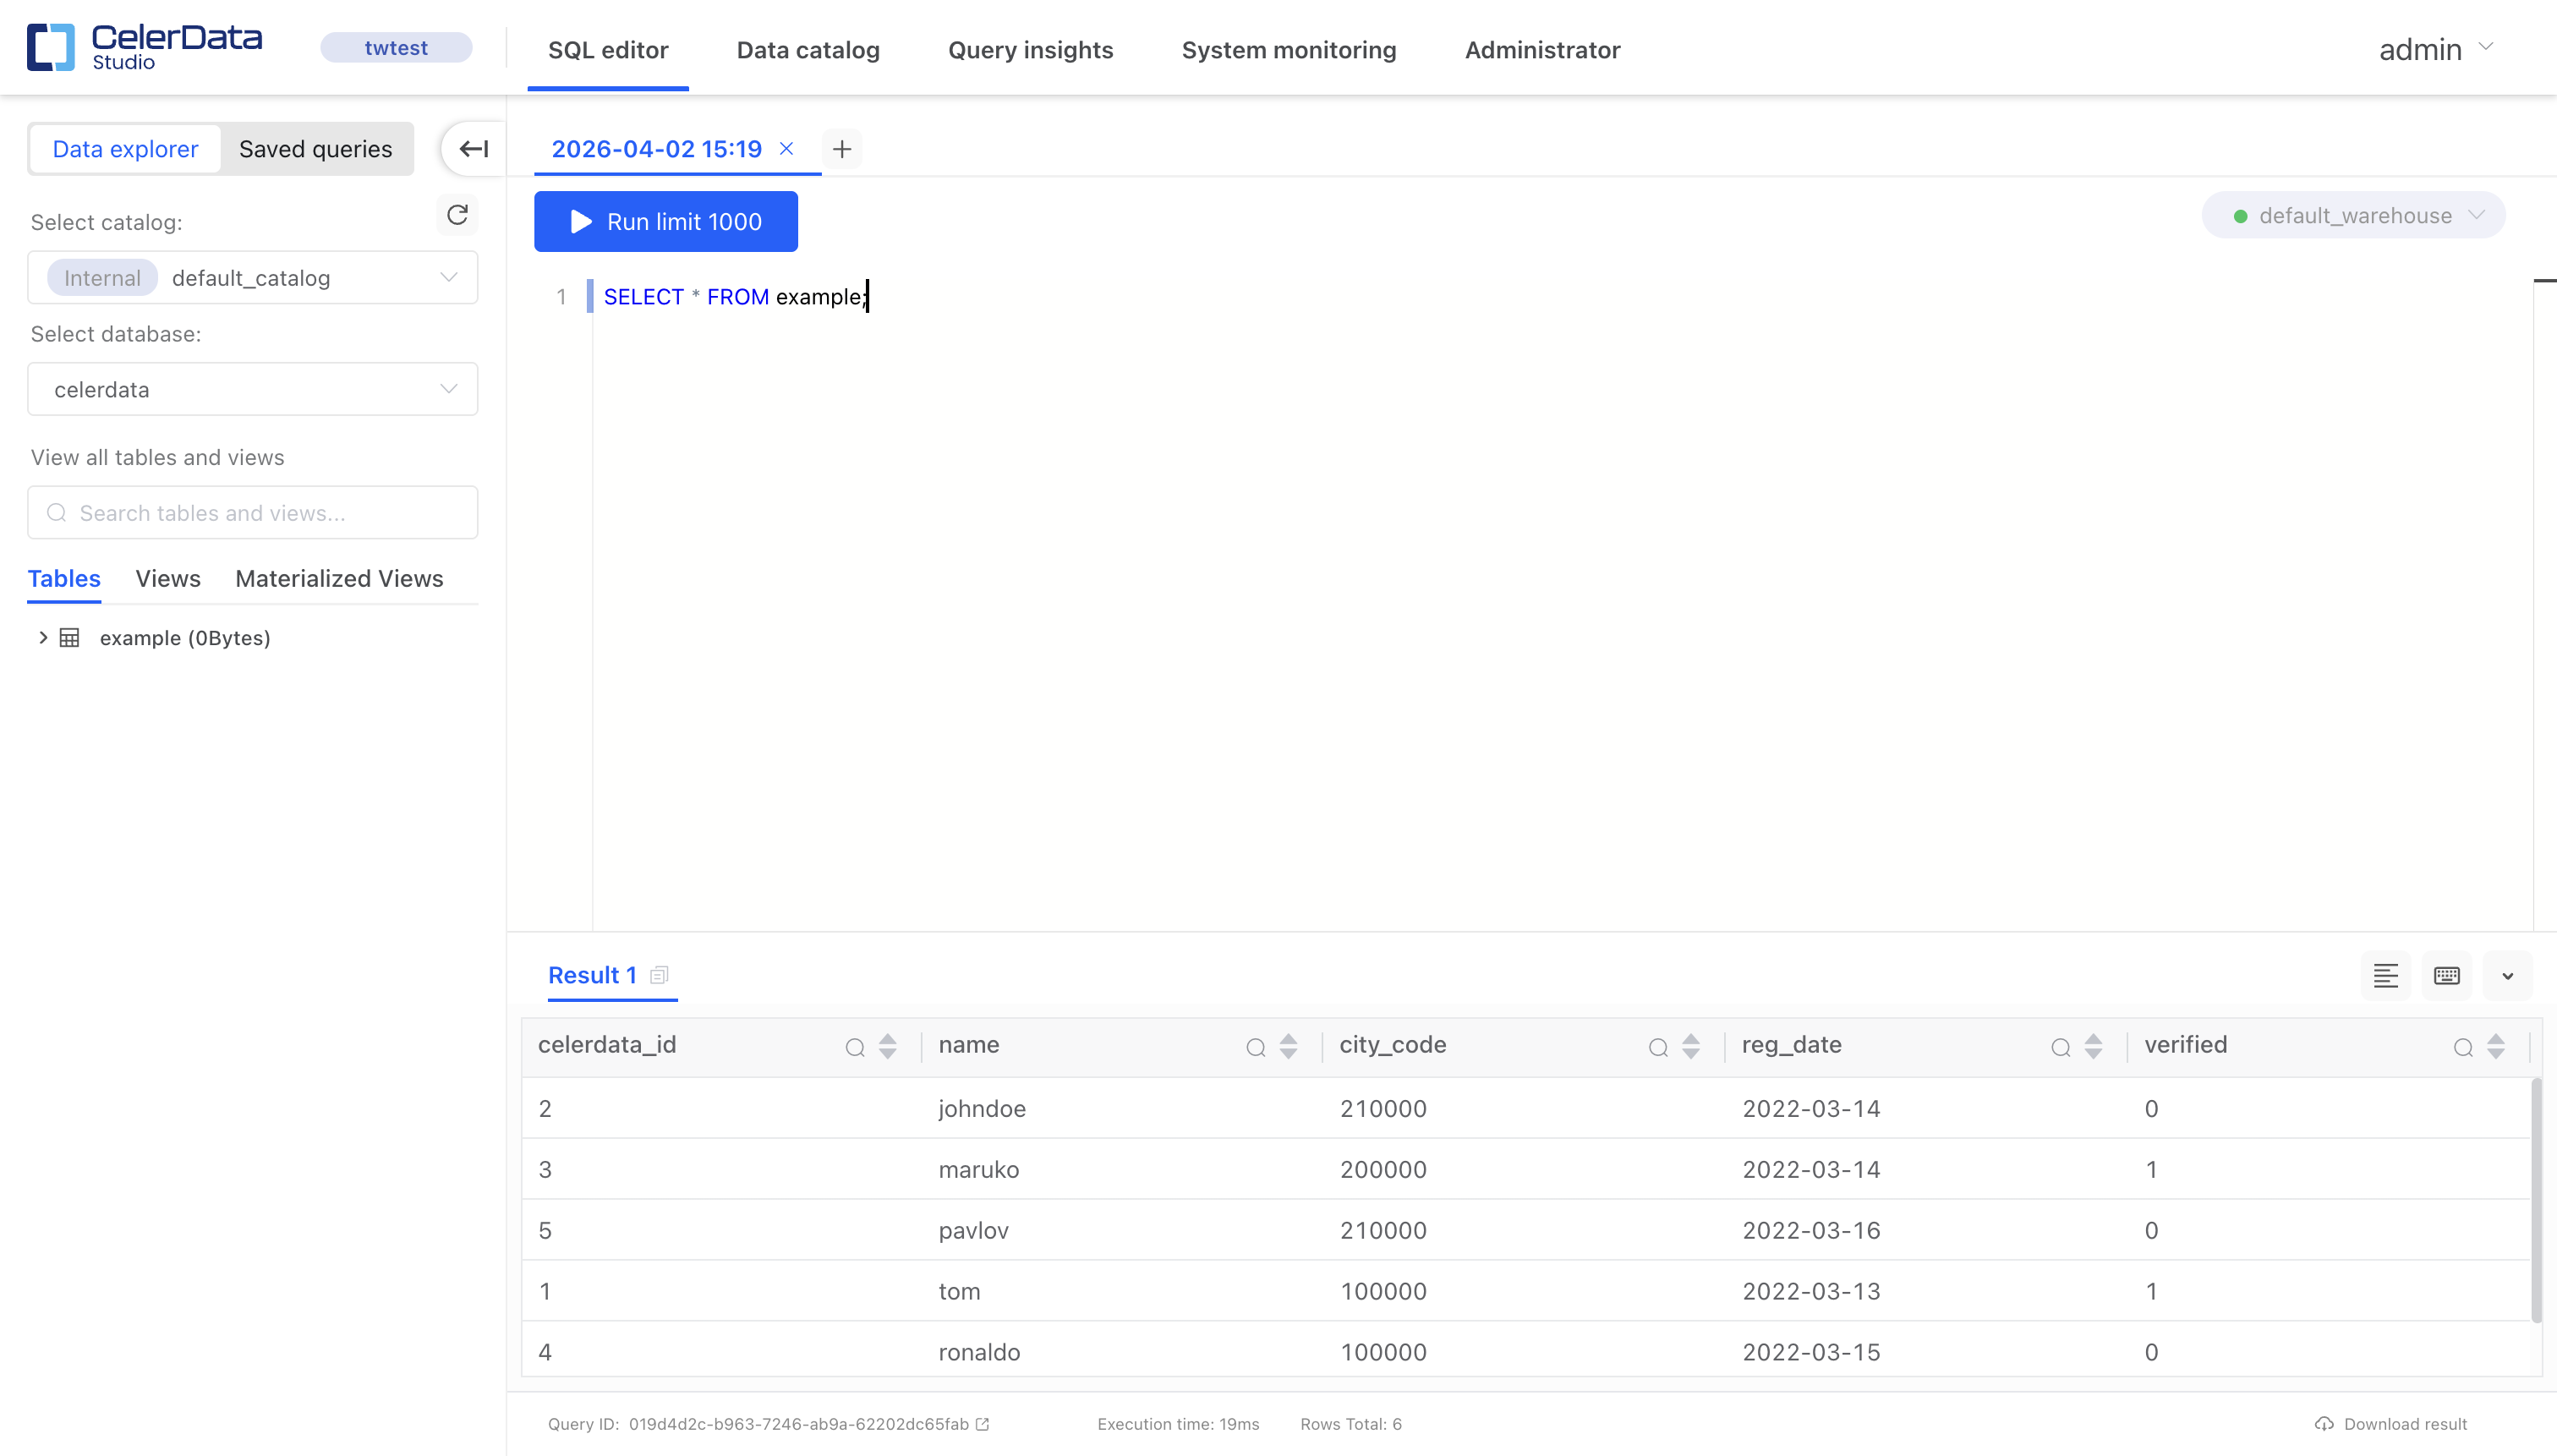Collapse the Data explorer sidebar
The height and width of the screenshot is (1456, 2557).
(x=474, y=148)
